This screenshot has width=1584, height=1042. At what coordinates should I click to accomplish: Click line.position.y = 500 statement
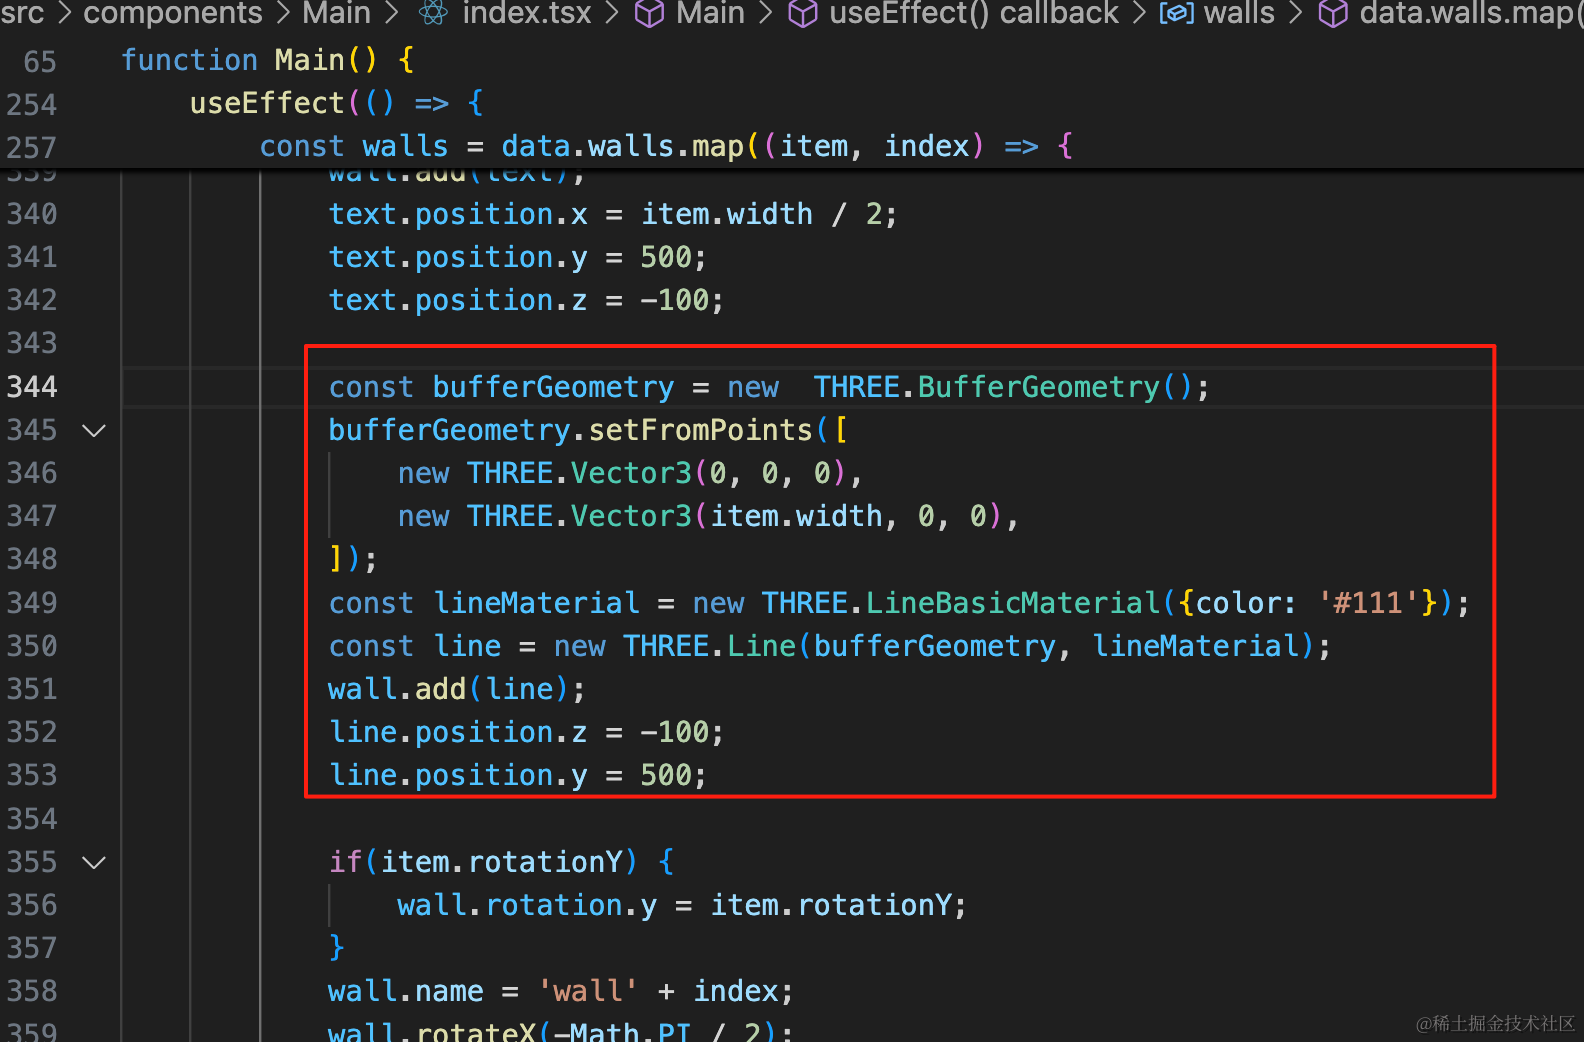coord(518,775)
